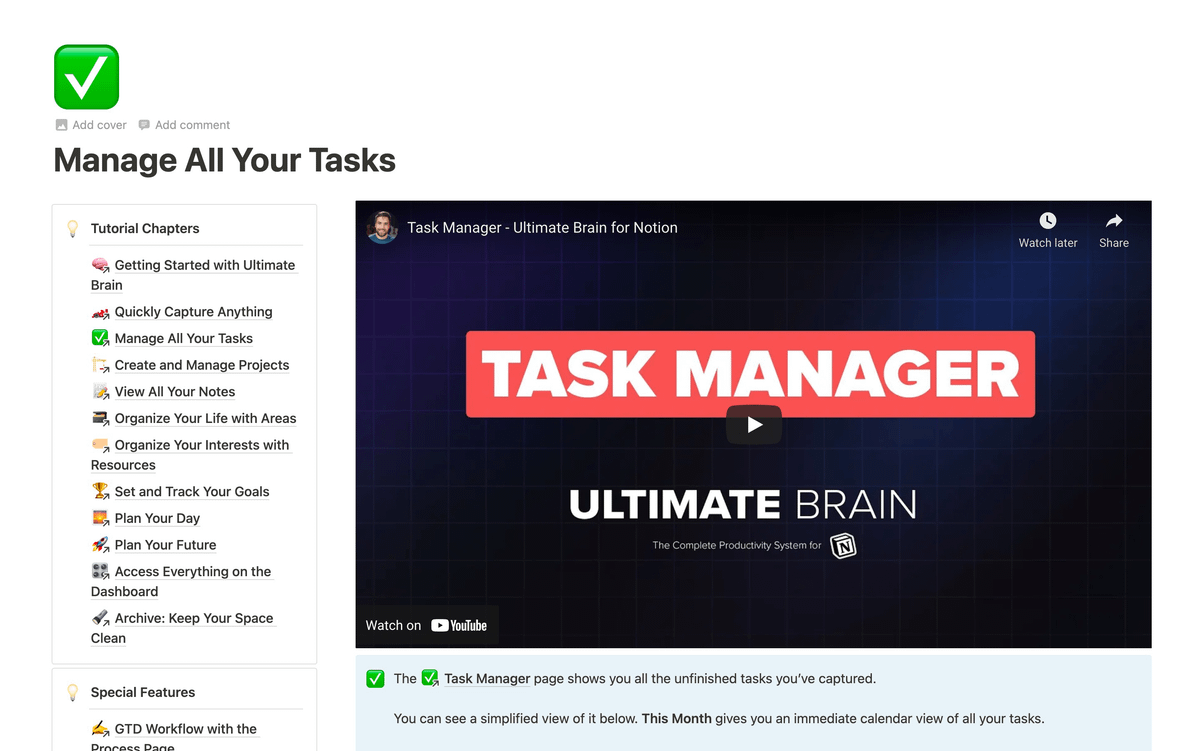This screenshot has width=1200, height=751.
Task: Open the Quickly Capture Anything page
Action: [193, 312]
